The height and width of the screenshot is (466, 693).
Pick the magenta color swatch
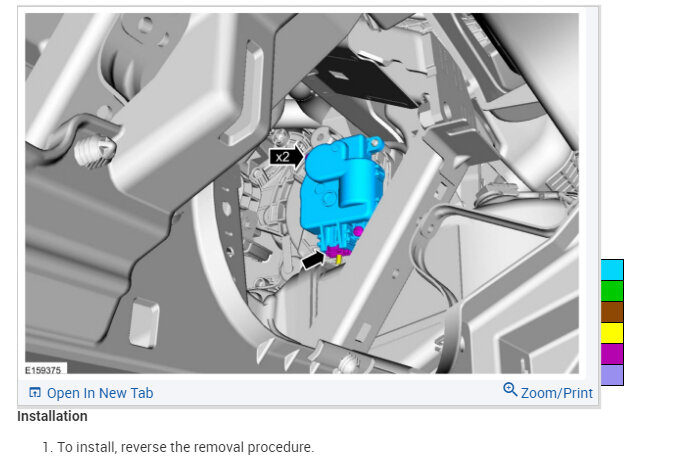pos(612,354)
